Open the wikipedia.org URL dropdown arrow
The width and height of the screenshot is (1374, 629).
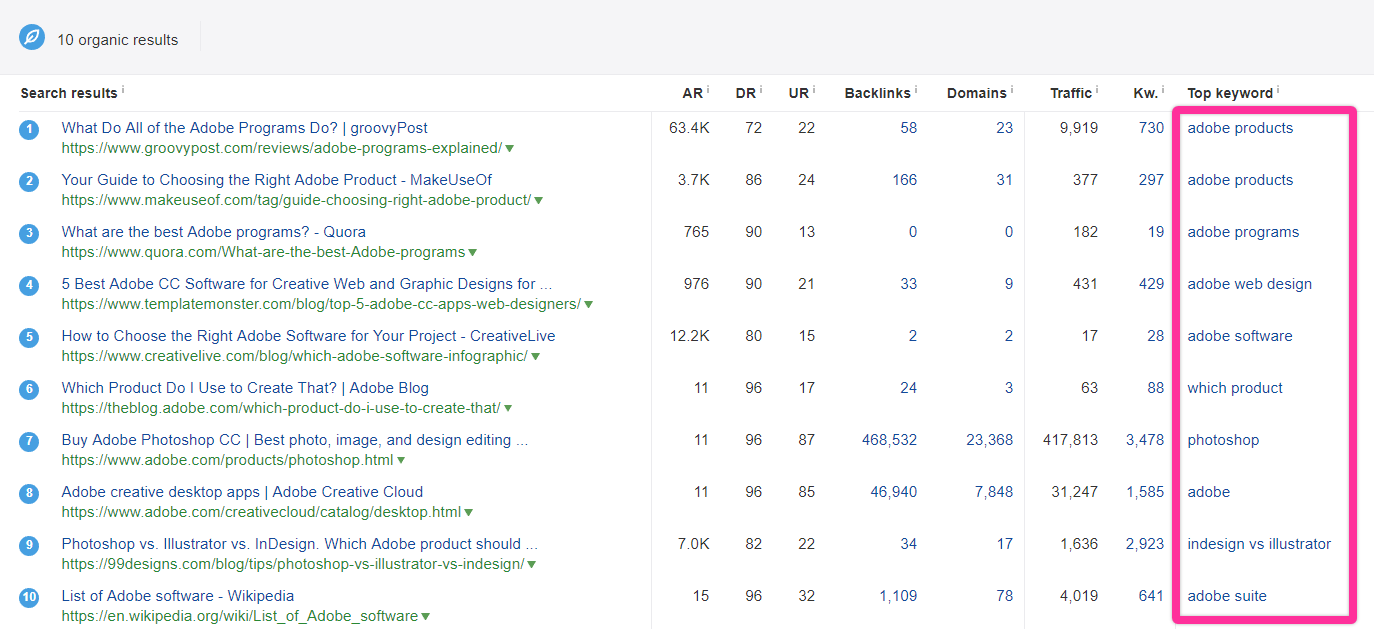click(x=426, y=617)
